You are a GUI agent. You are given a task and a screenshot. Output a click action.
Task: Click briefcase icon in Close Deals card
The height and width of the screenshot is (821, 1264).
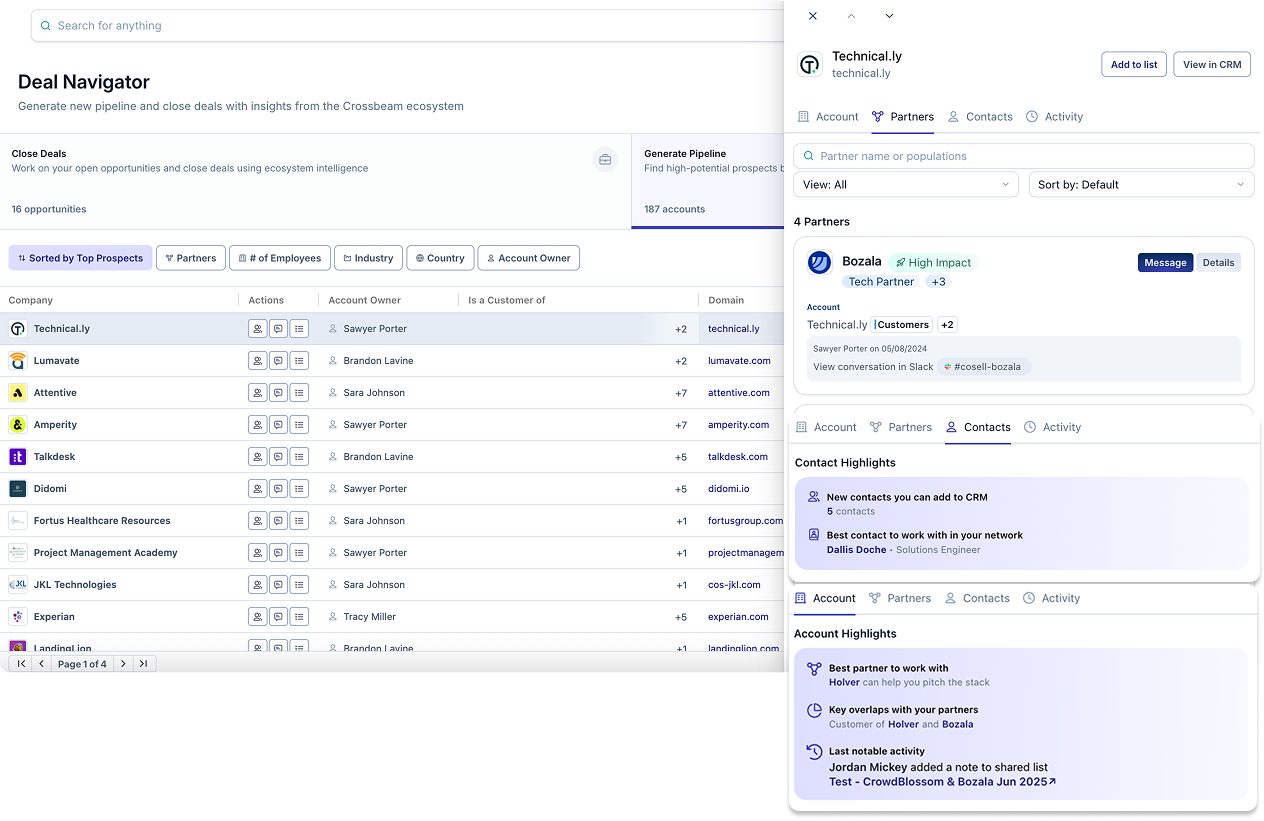(x=605, y=159)
